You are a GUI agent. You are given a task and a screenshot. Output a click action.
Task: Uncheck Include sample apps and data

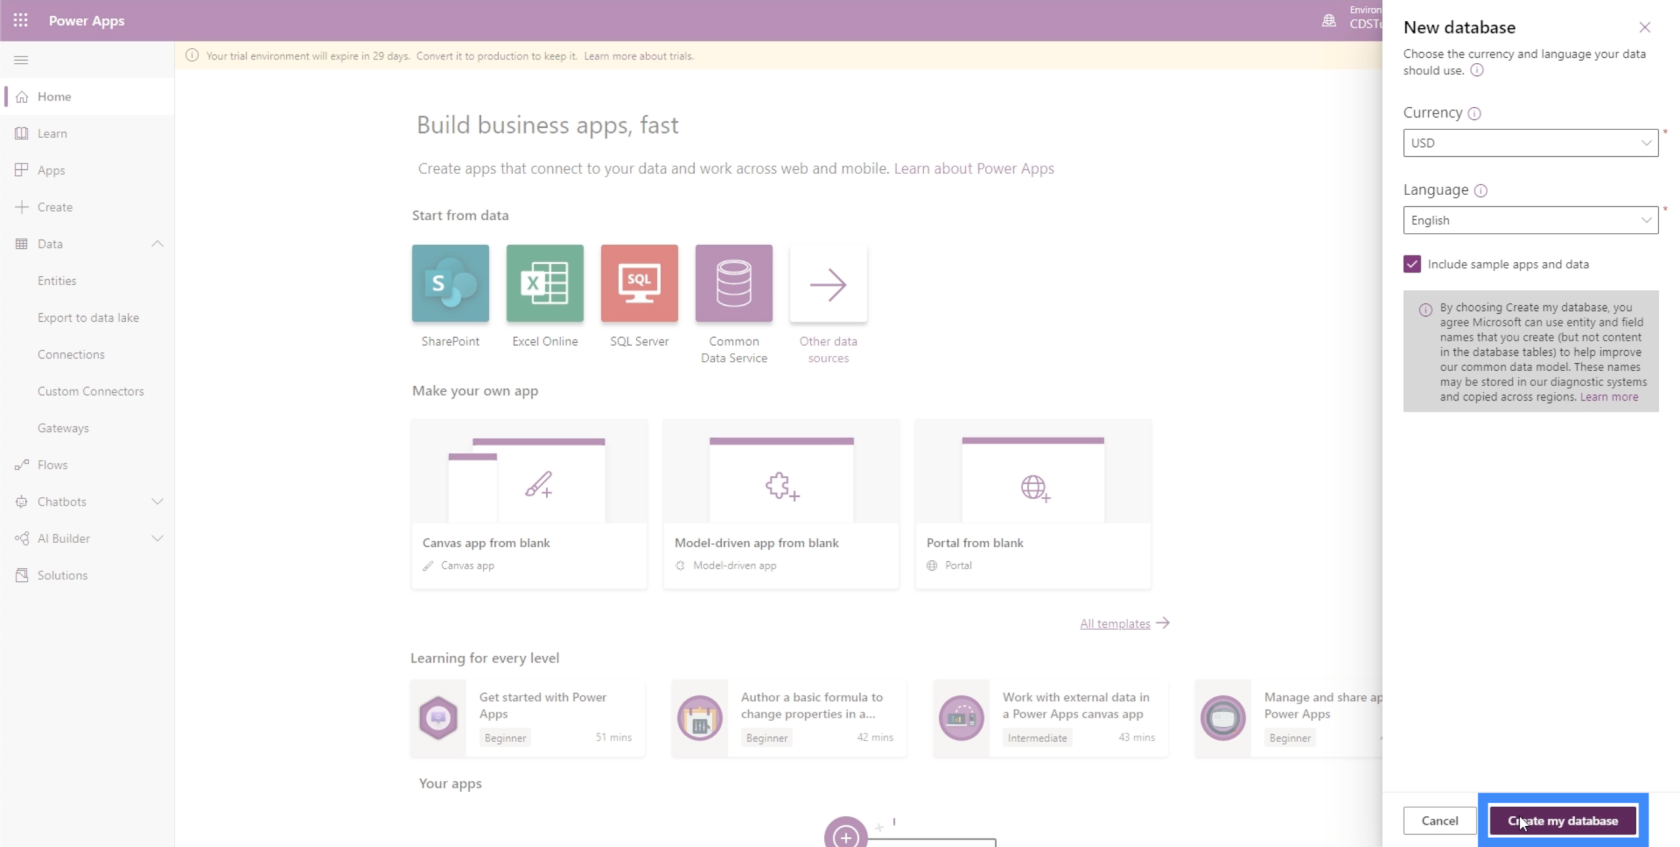click(1412, 264)
